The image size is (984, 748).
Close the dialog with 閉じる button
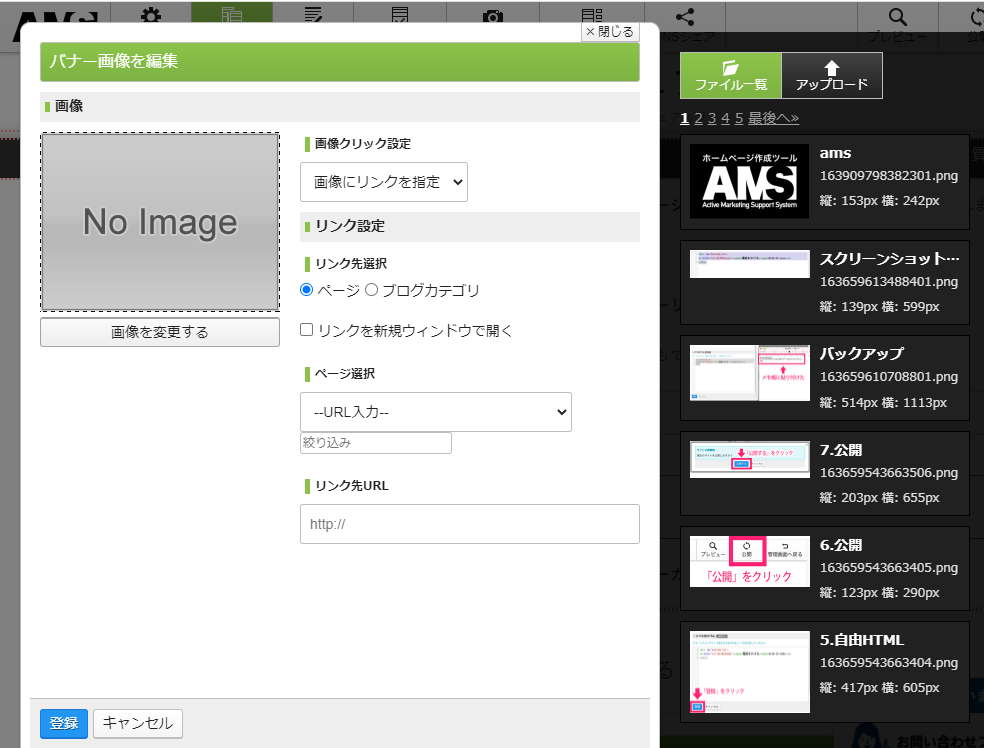point(610,31)
